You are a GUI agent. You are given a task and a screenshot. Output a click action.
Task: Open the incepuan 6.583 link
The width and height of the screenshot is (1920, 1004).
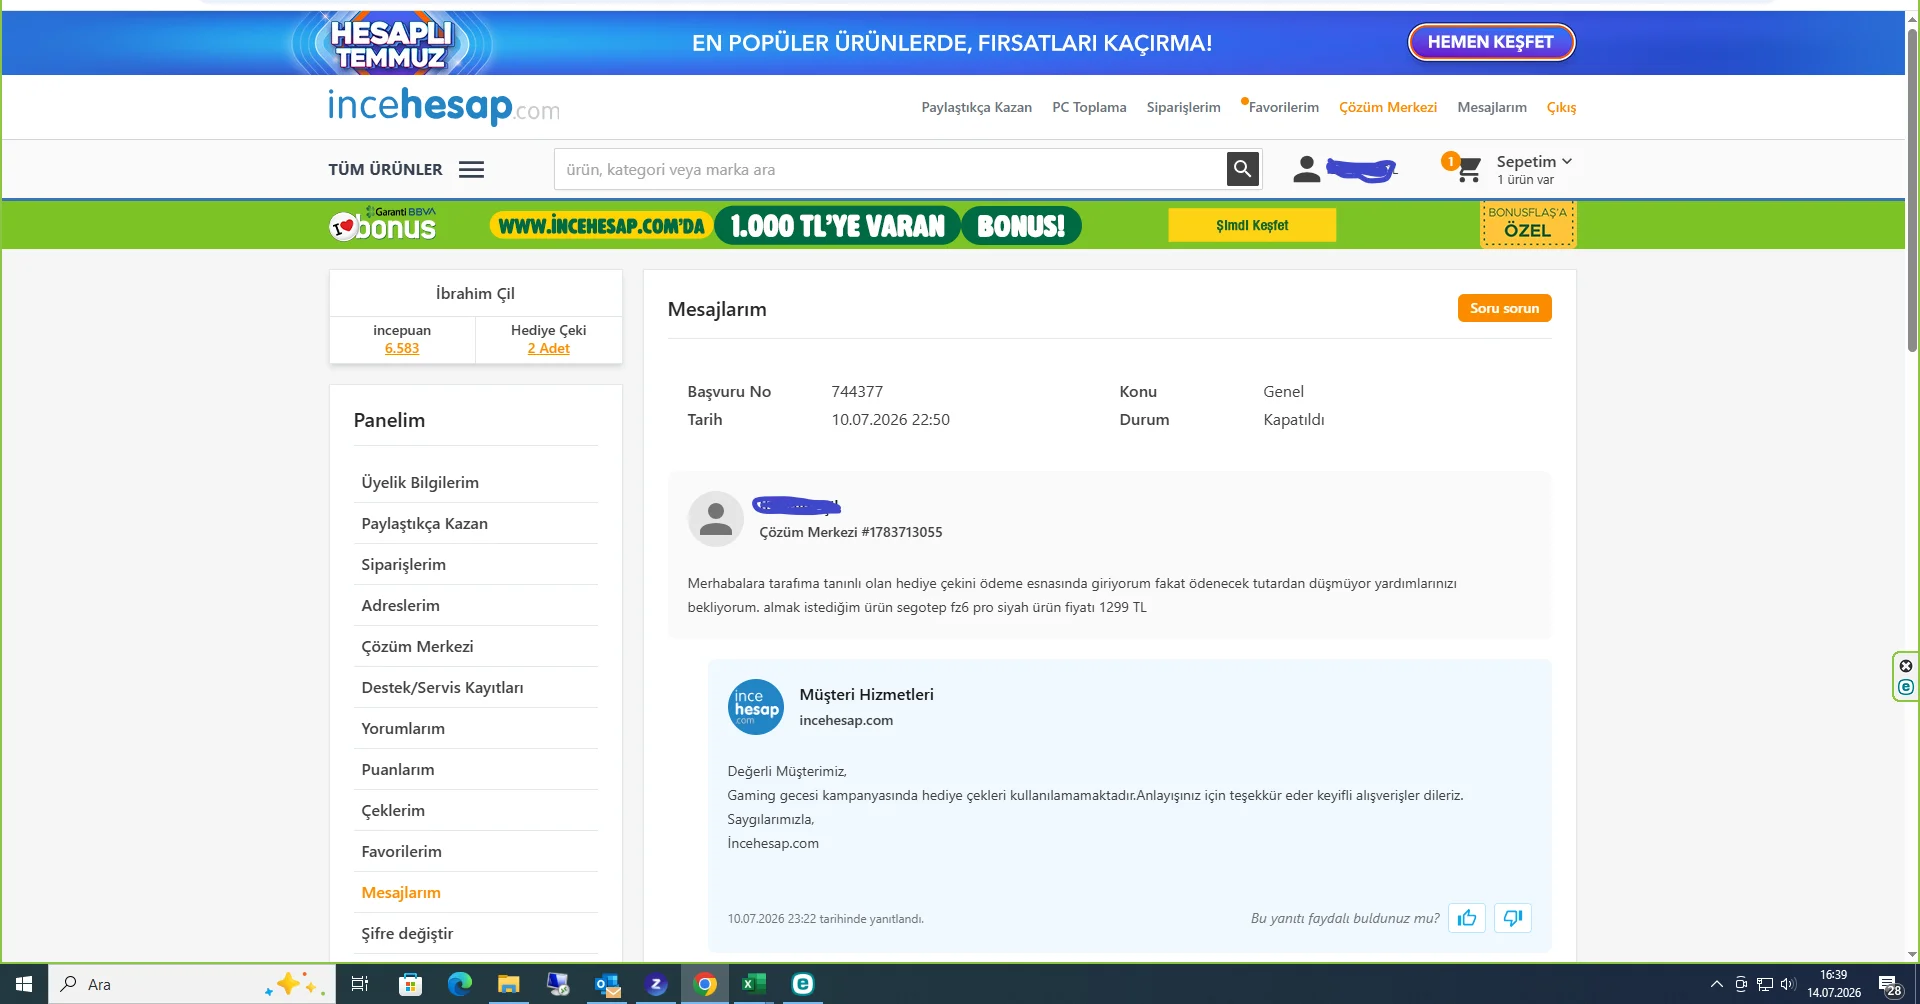pyautogui.click(x=402, y=348)
